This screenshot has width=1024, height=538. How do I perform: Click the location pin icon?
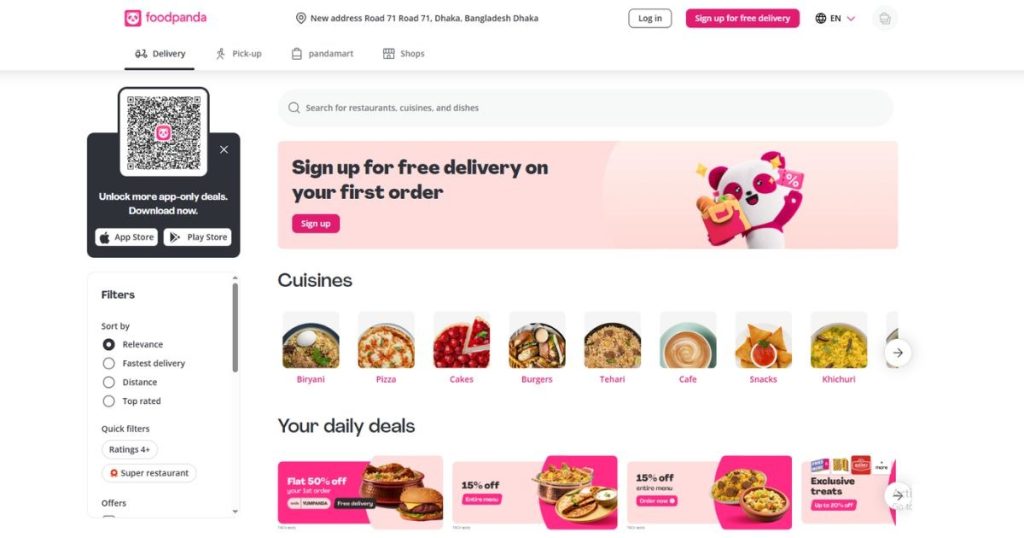300,18
